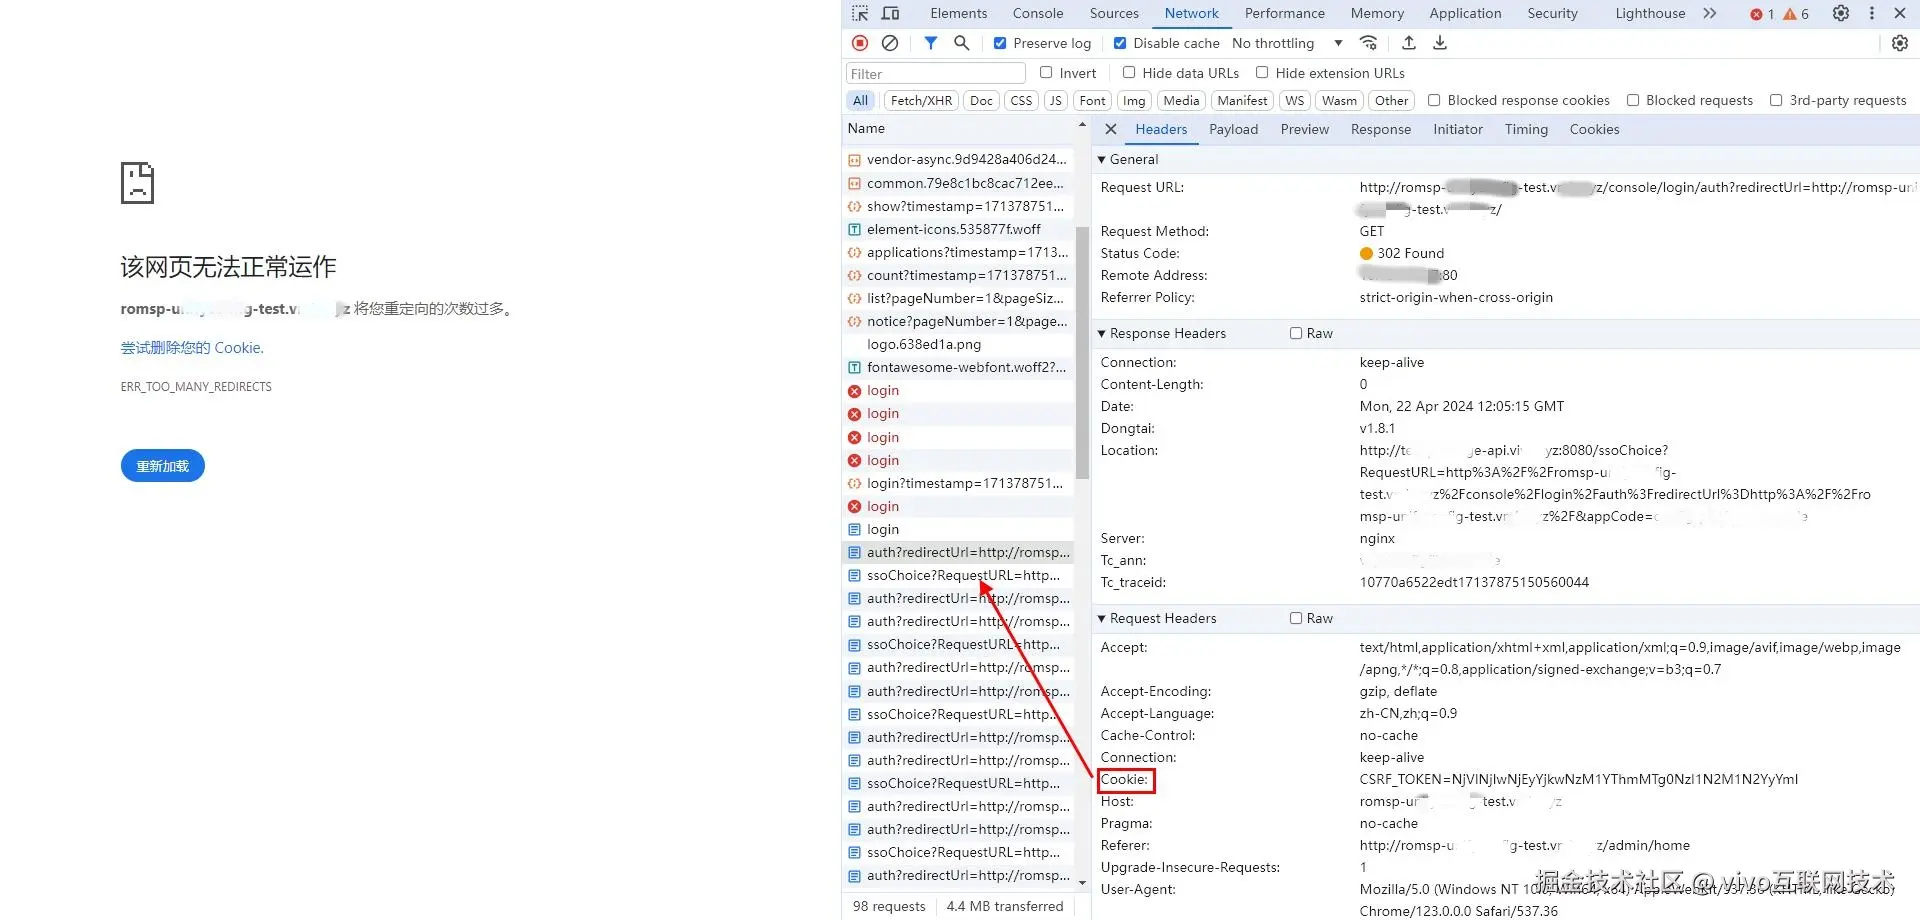Toggle Raw view for Response Headers
The height and width of the screenshot is (920, 1920).
[x=1296, y=333]
